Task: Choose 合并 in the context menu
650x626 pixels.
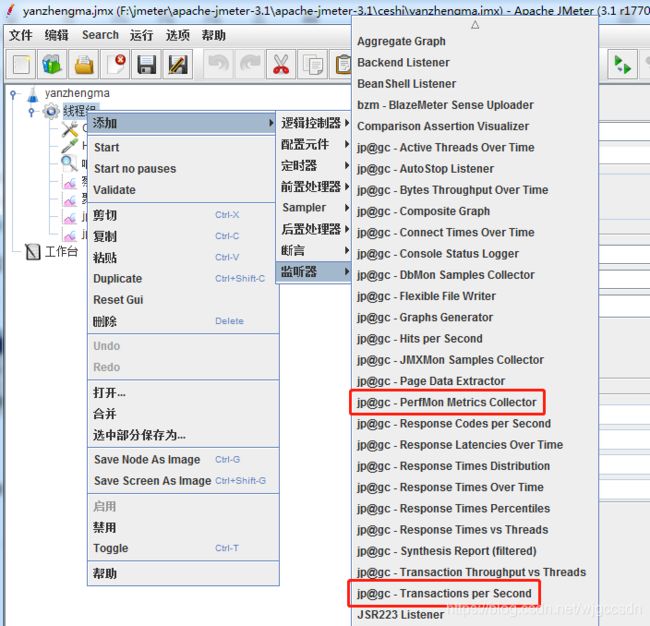Action: pyautogui.click(x=182, y=413)
